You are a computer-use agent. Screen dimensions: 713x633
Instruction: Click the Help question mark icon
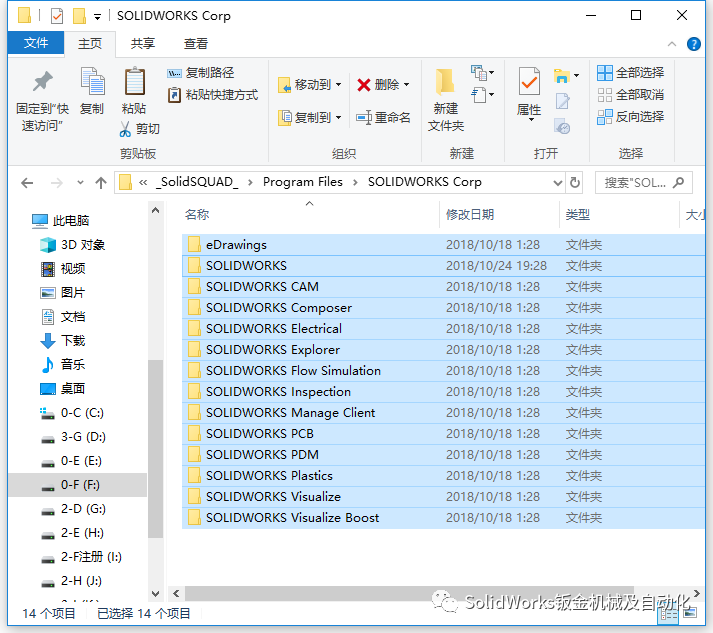[x=693, y=44]
